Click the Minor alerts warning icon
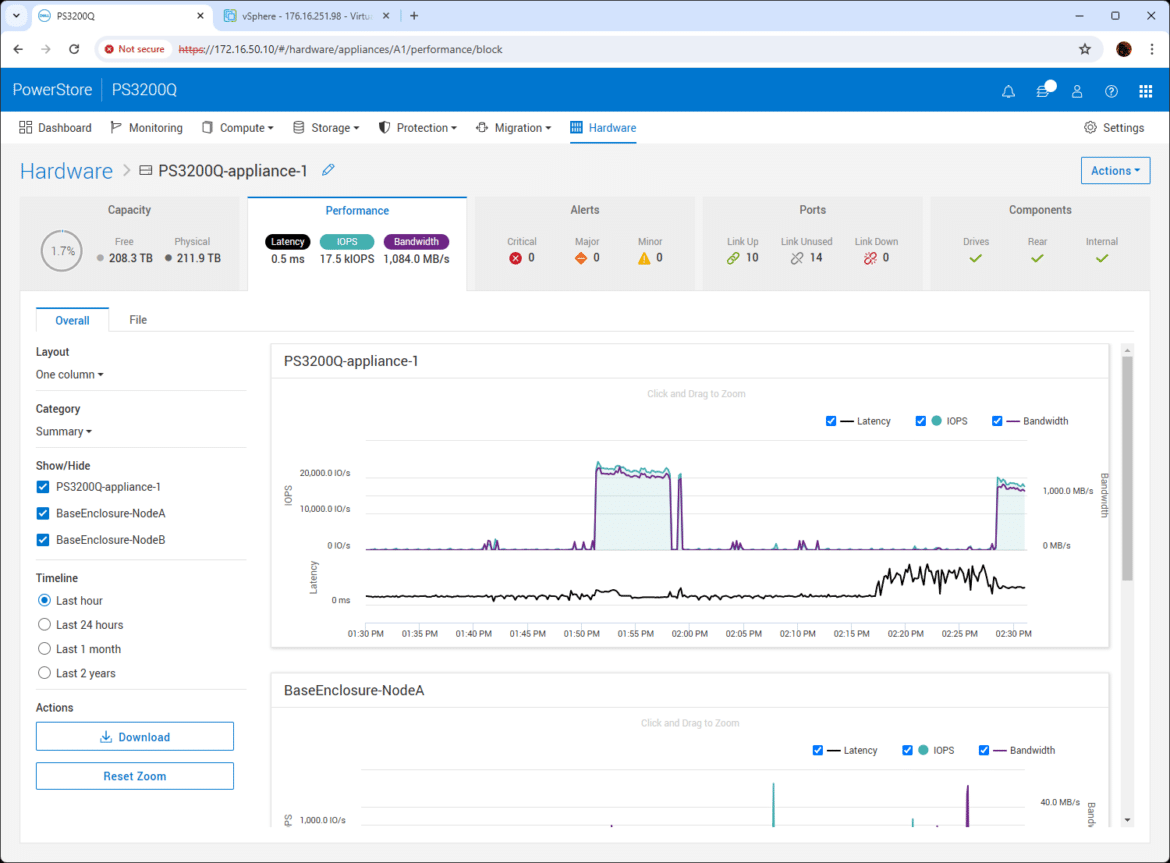Screen dimensions: 1170x863 (644, 258)
